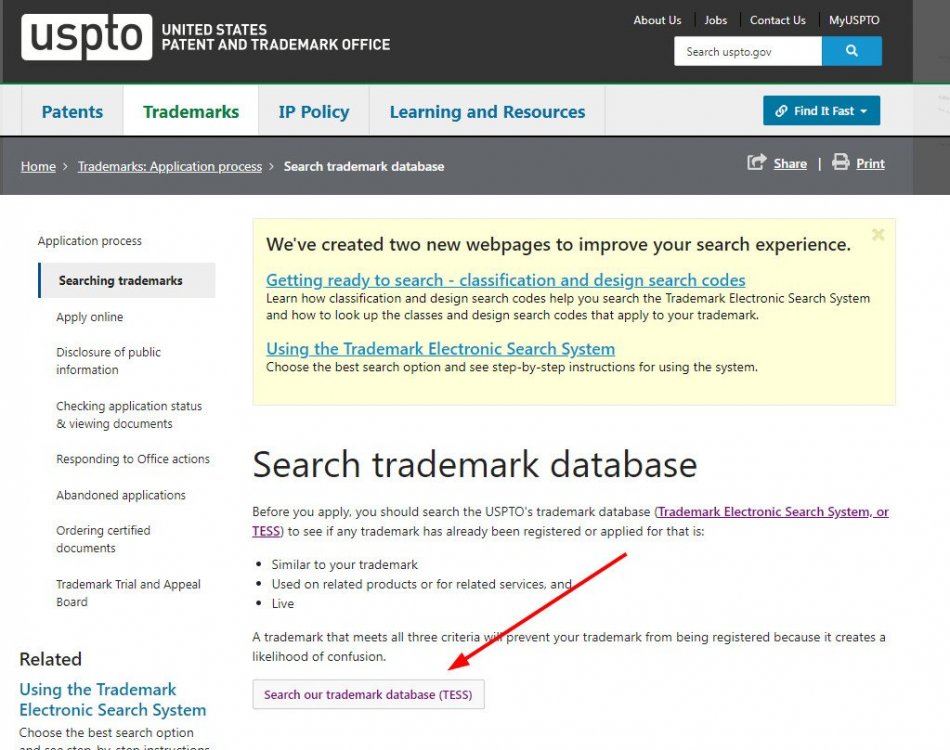Image resolution: width=950 pixels, height=750 pixels.
Task: Open the IP Policy menu tab
Action: coord(314,111)
